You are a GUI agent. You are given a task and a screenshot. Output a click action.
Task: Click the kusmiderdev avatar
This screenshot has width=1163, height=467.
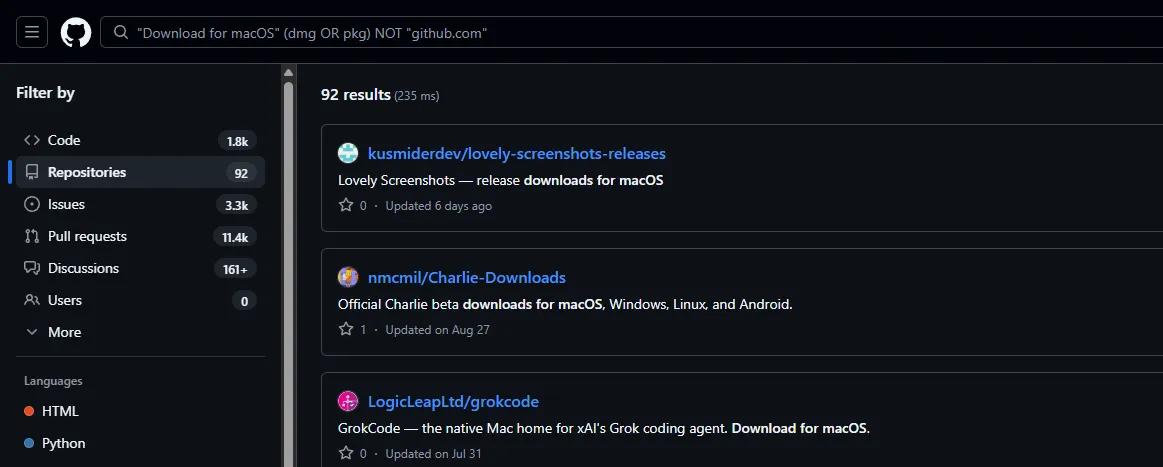[348, 153]
